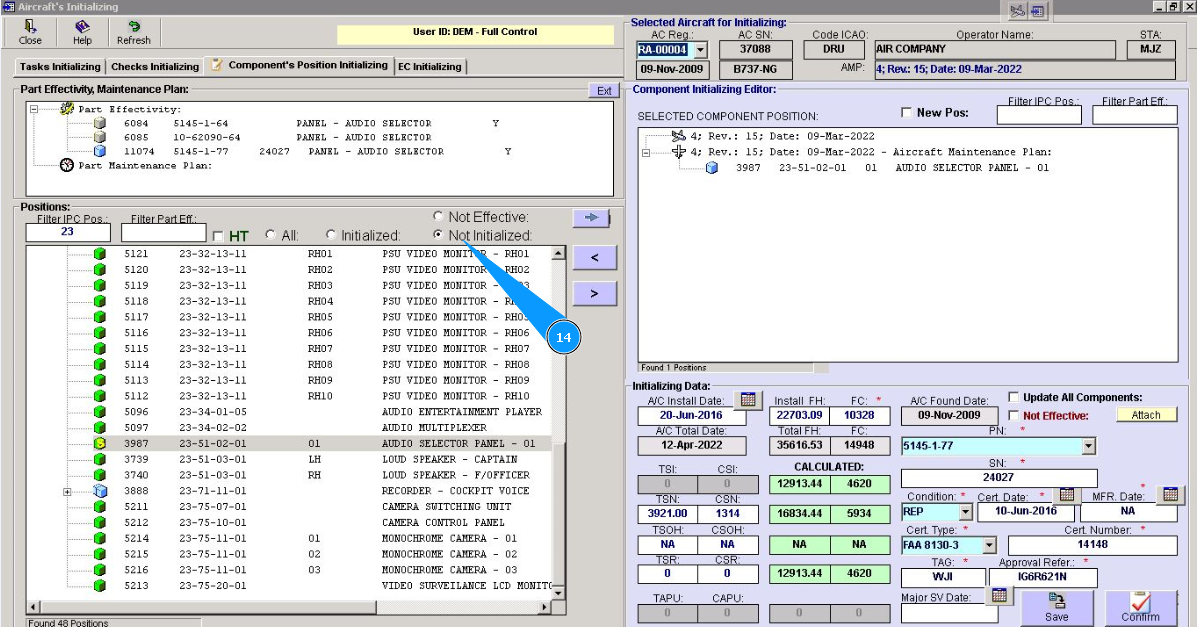
Task: Click the Confirm checkmark button
Action: point(1140,608)
